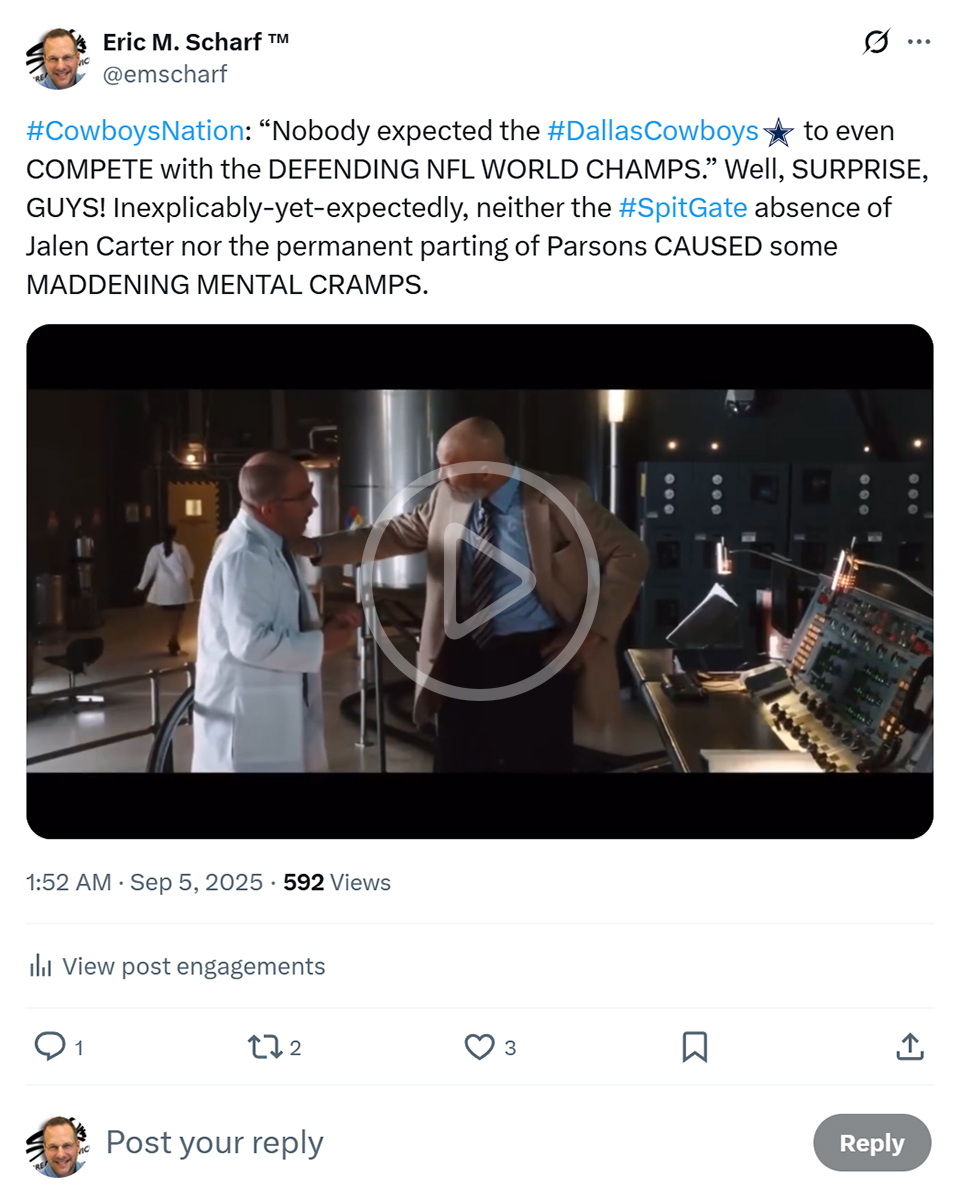Open the #DallasCowboys hashtag link
This screenshot has width=960, height=1200.
click(653, 131)
